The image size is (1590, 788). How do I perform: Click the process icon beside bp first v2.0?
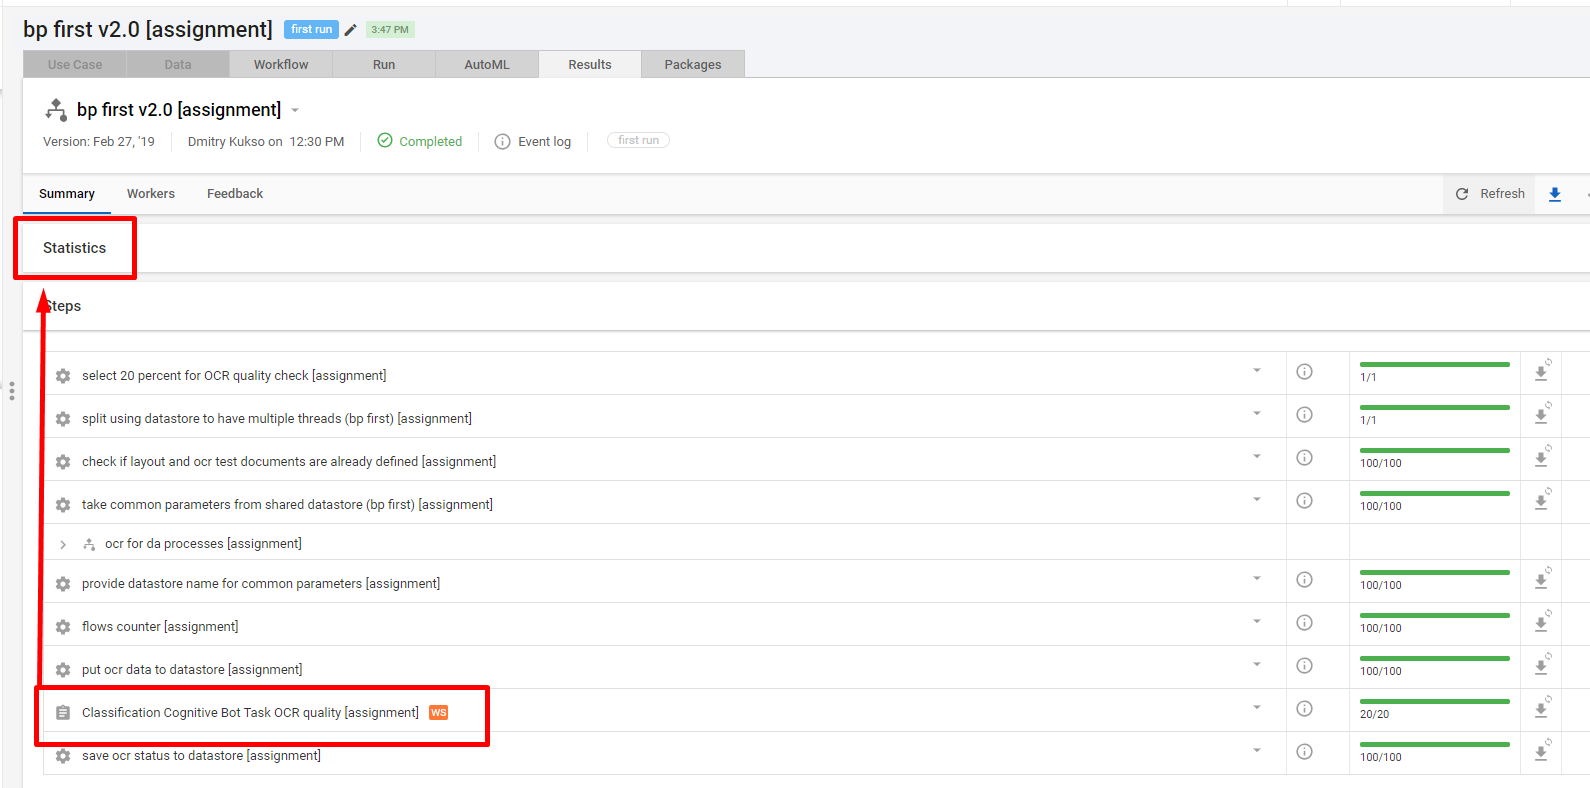tap(56, 110)
